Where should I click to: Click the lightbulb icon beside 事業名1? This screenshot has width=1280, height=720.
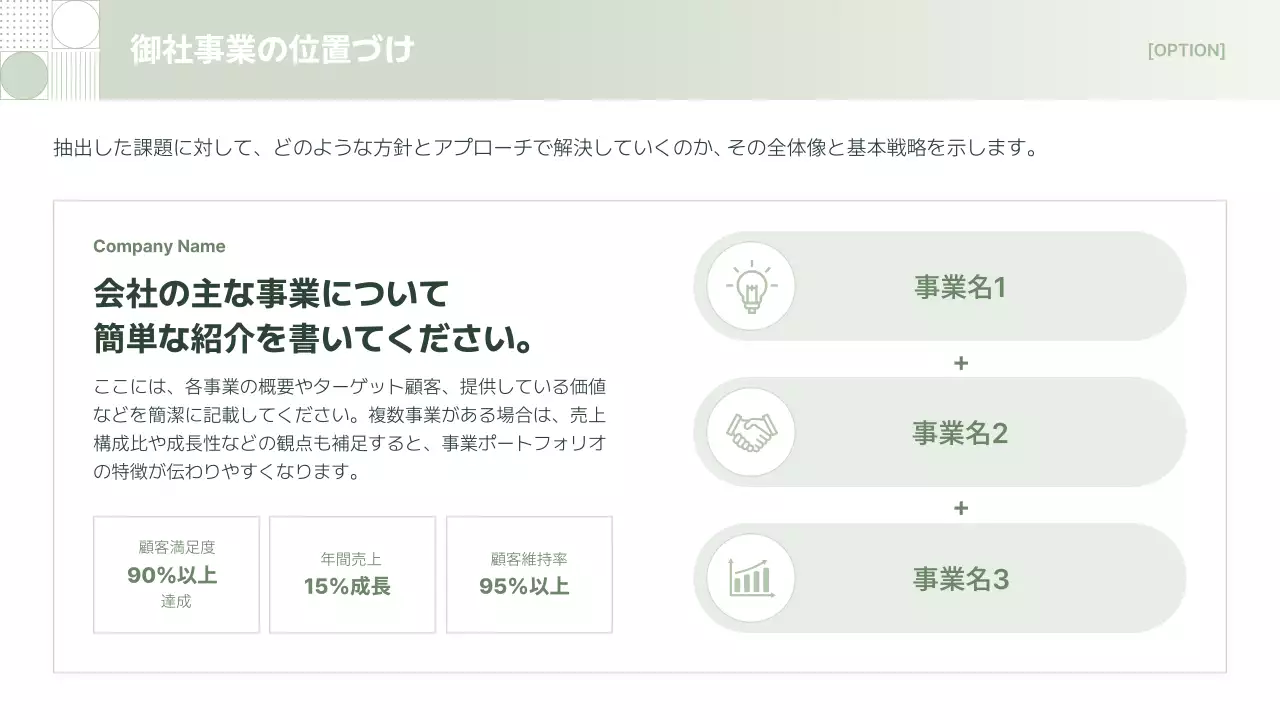point(749,286)
